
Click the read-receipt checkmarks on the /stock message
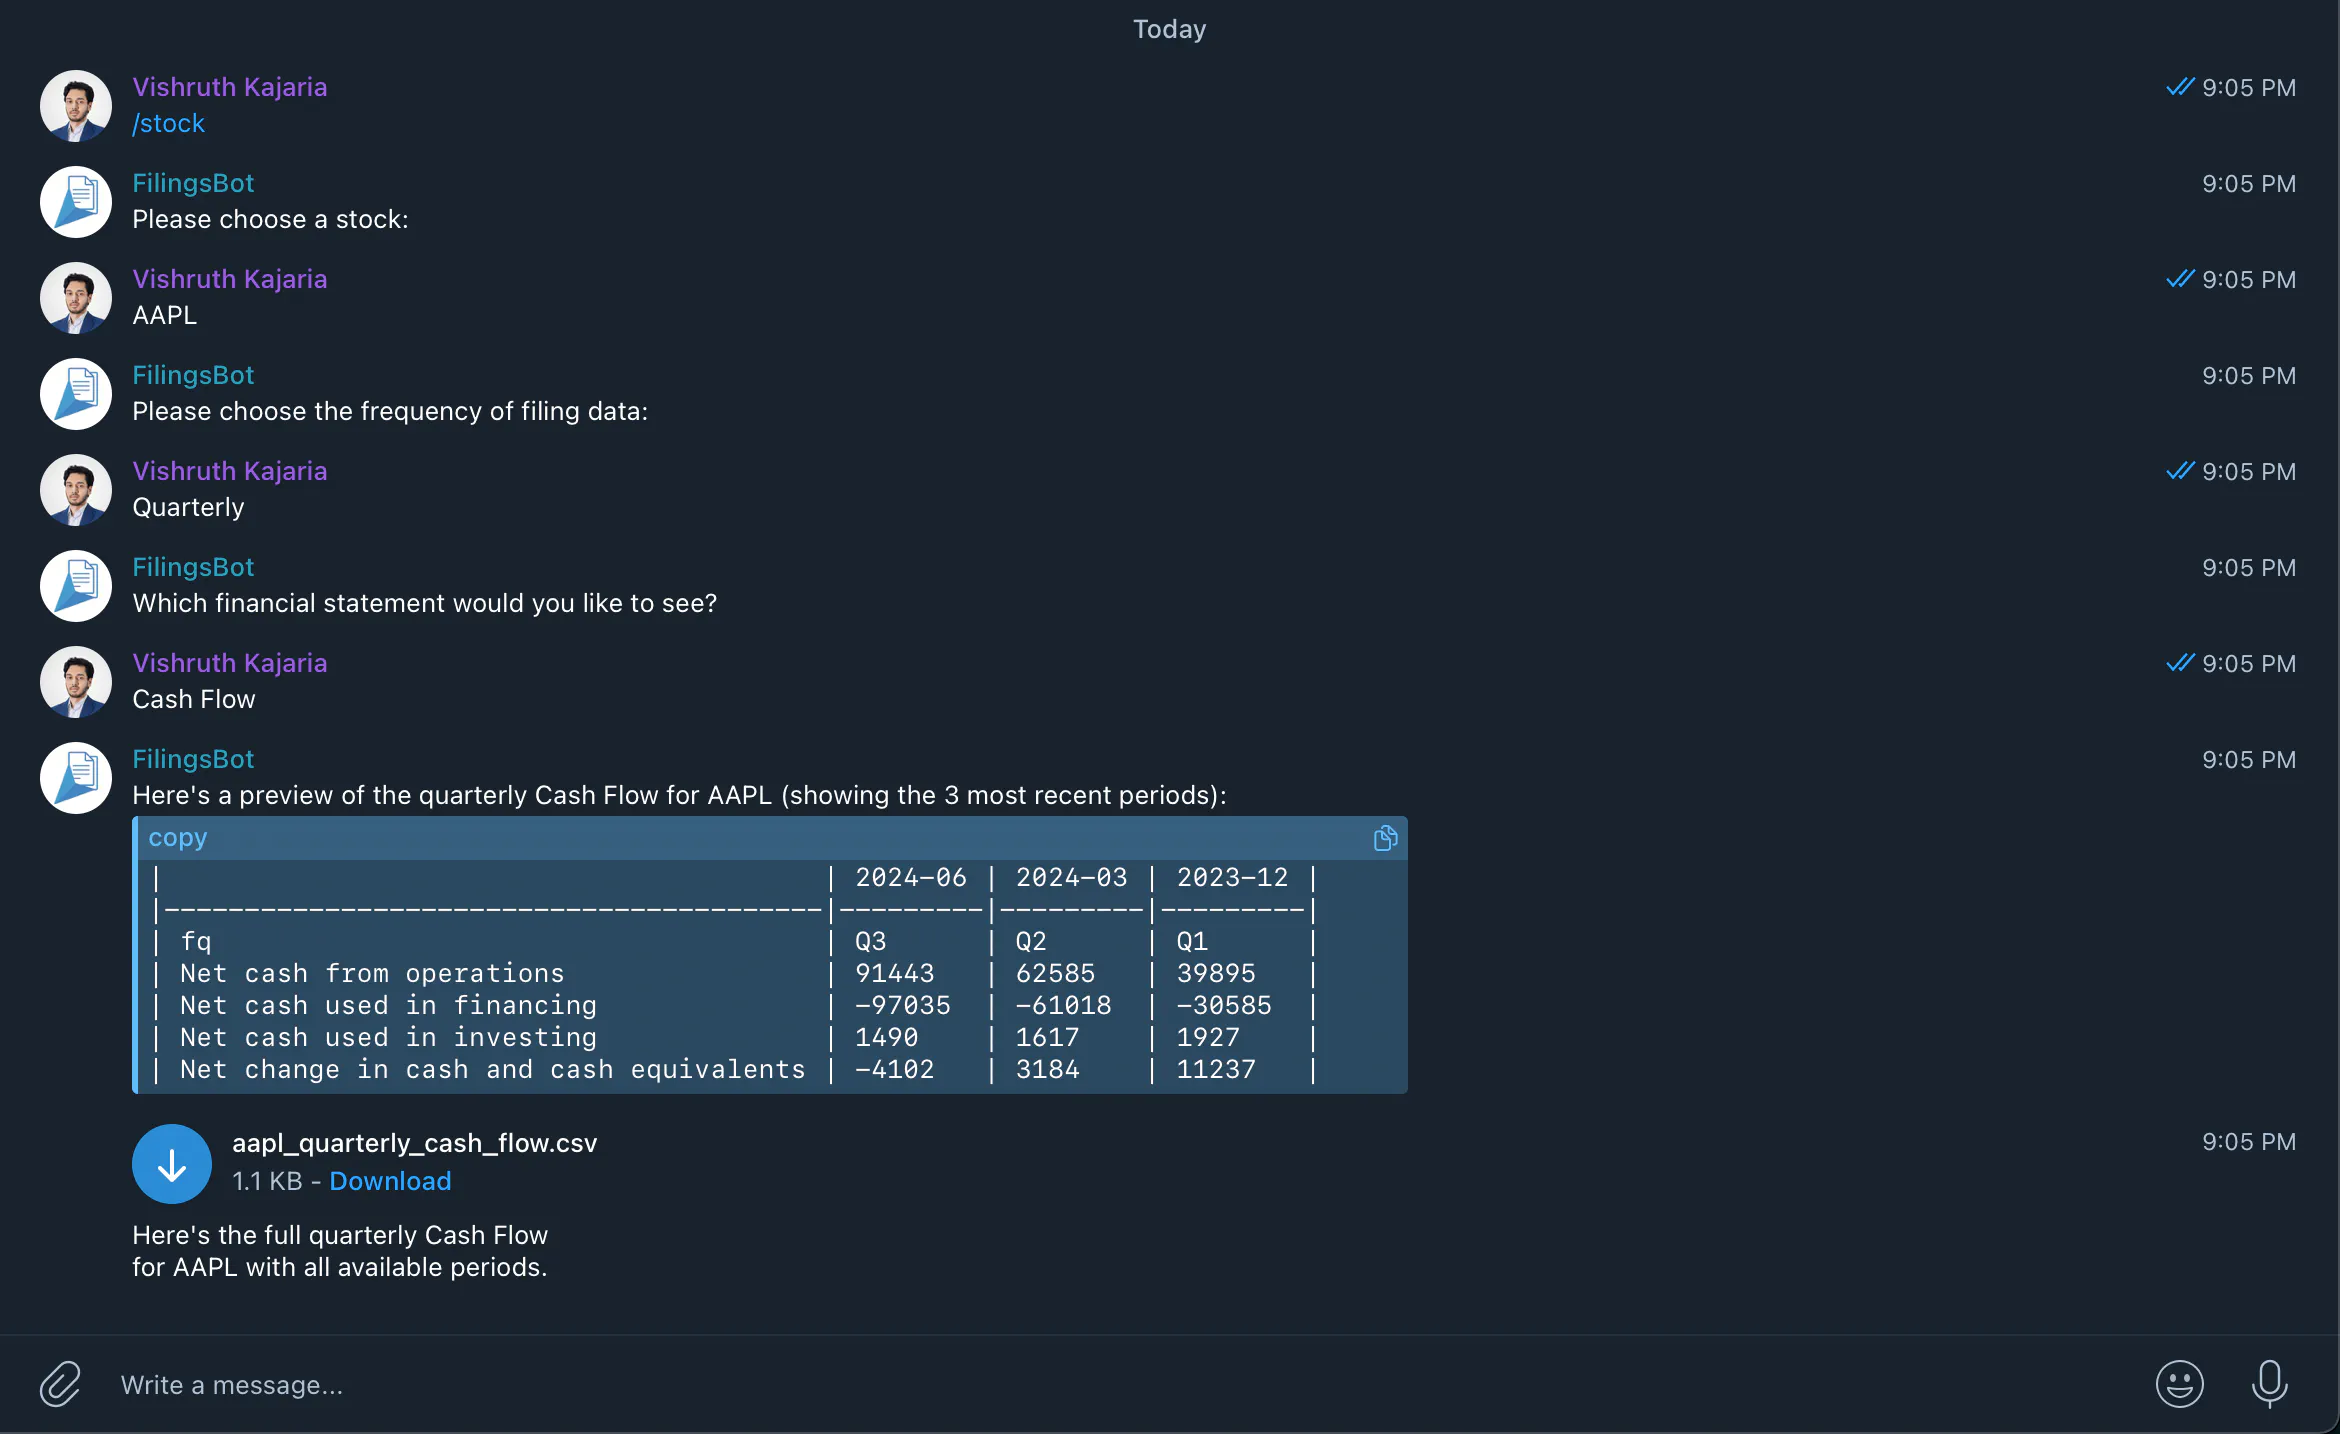pyautogui.click(x=2180, y=87)
